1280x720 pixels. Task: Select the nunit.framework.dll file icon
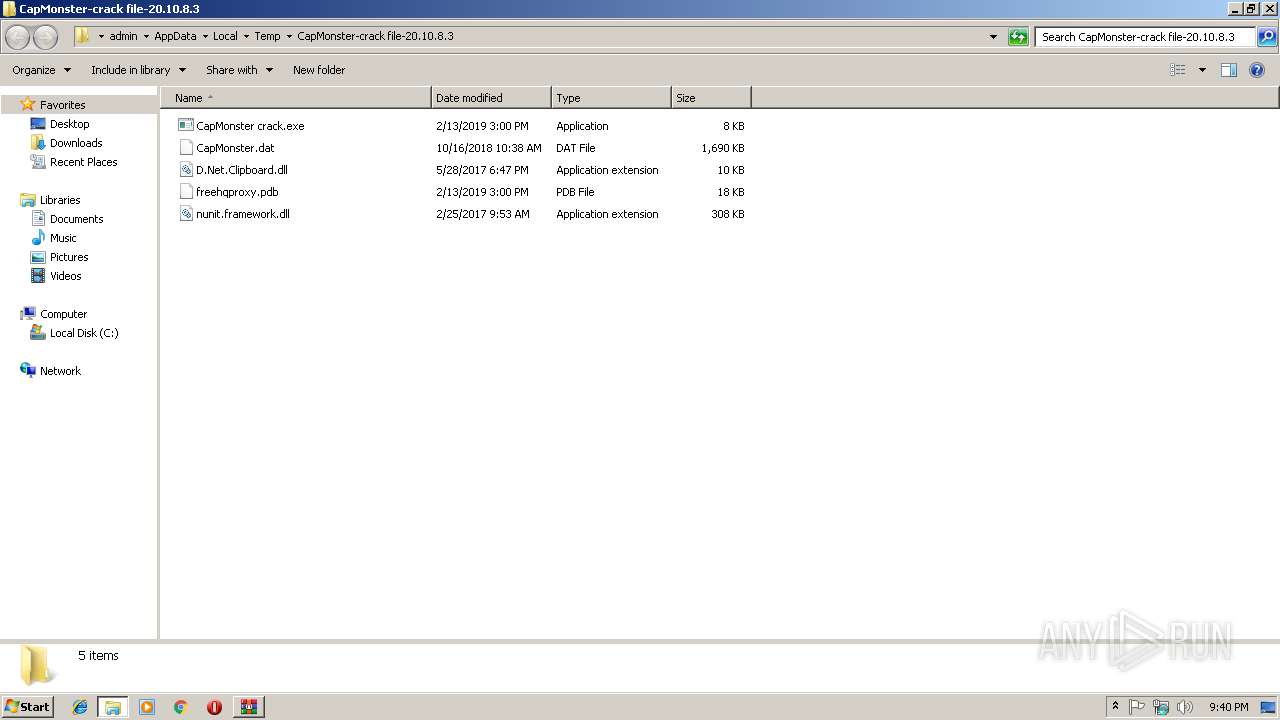tap(185, 214)
